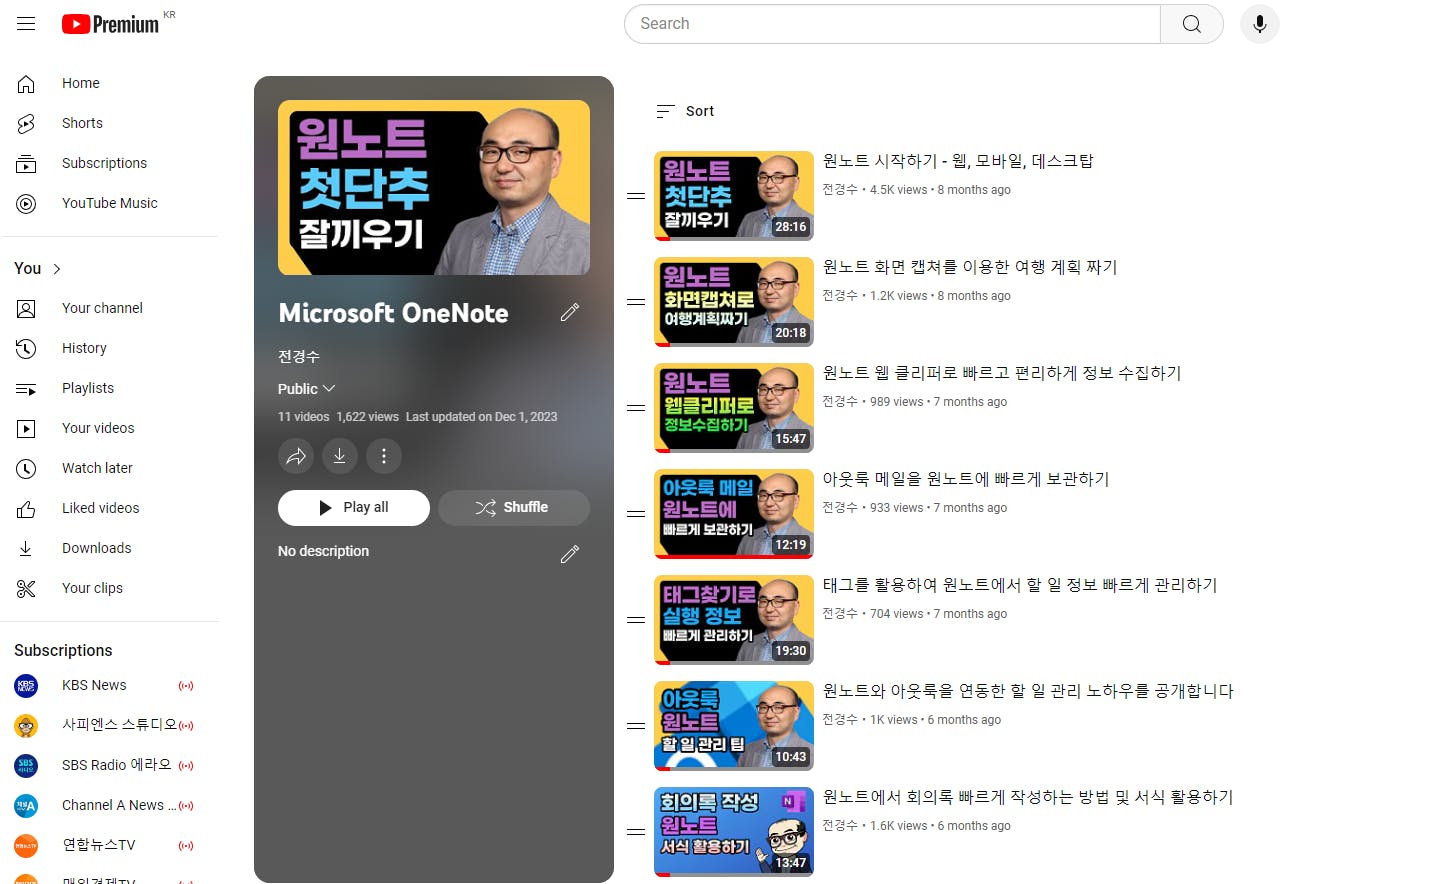Grab reorder handle for 아웃룩을 연동한 할 일 video

[x=636, y=726]
